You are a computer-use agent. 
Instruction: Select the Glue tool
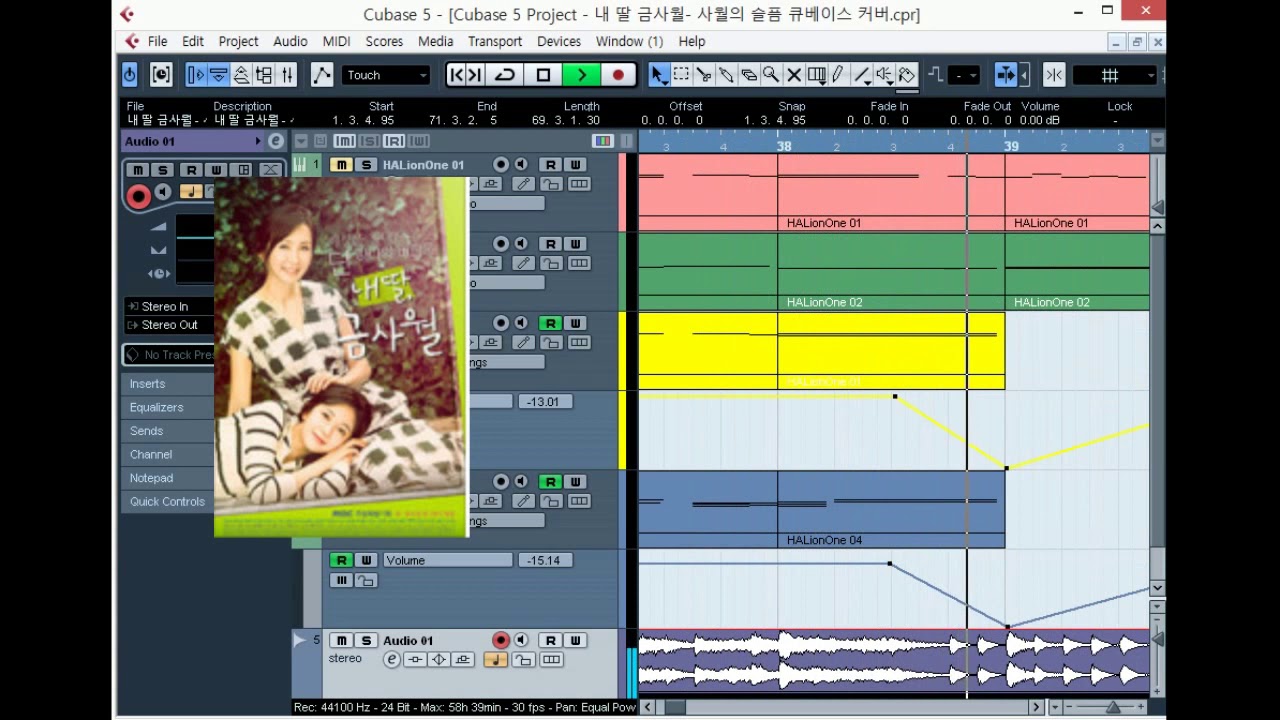coord(726,75)
